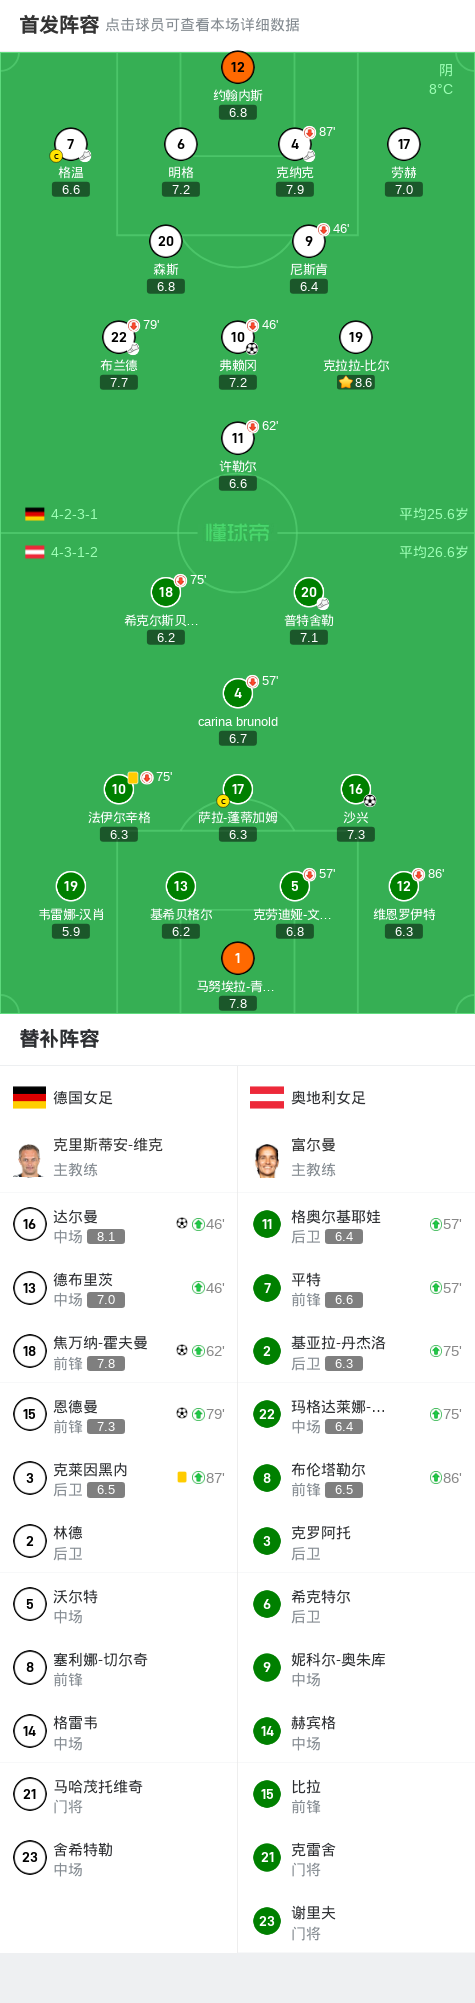
Task: Open substitute 焦万纳-霍夫曼 number 18 row
Action: coord(119,1351)
